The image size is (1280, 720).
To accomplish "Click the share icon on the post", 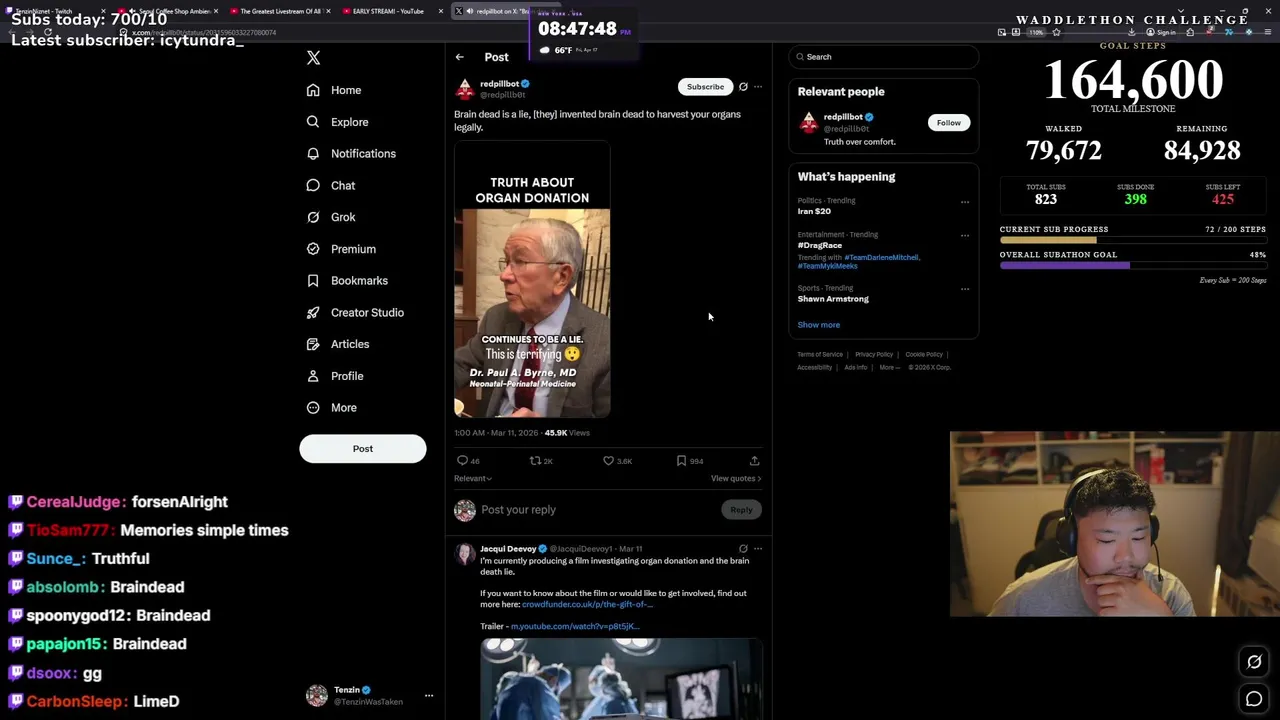I will [755, 461].
